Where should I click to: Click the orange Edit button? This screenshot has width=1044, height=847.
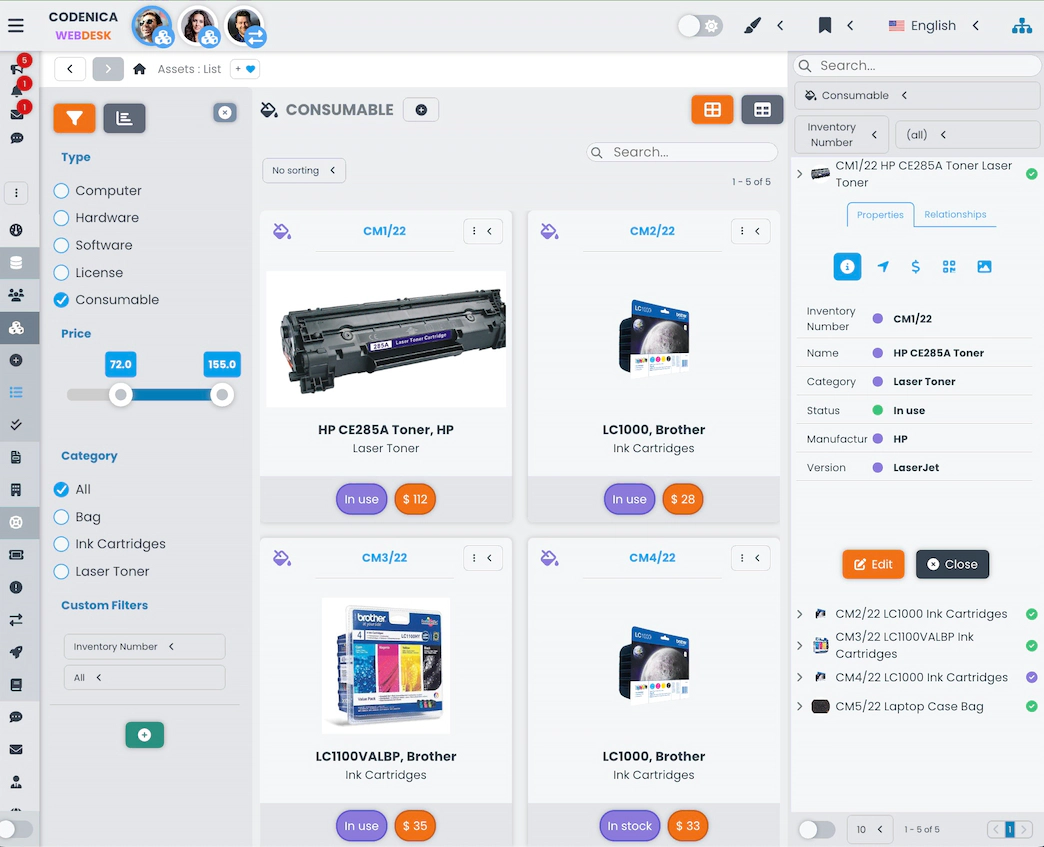873,564
